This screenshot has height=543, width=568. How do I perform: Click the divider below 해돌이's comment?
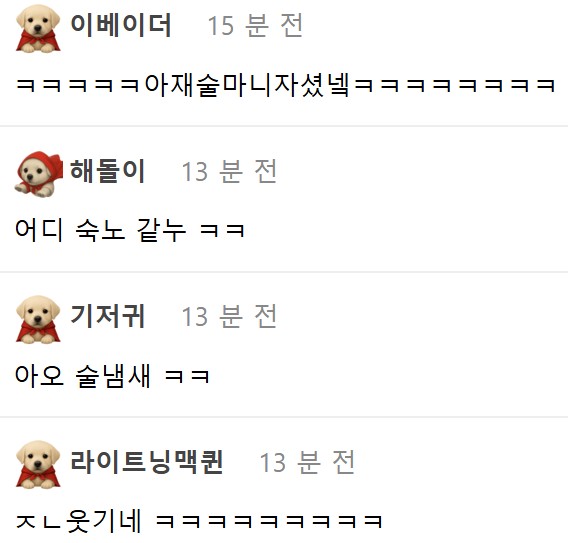(x=284, y=272)
